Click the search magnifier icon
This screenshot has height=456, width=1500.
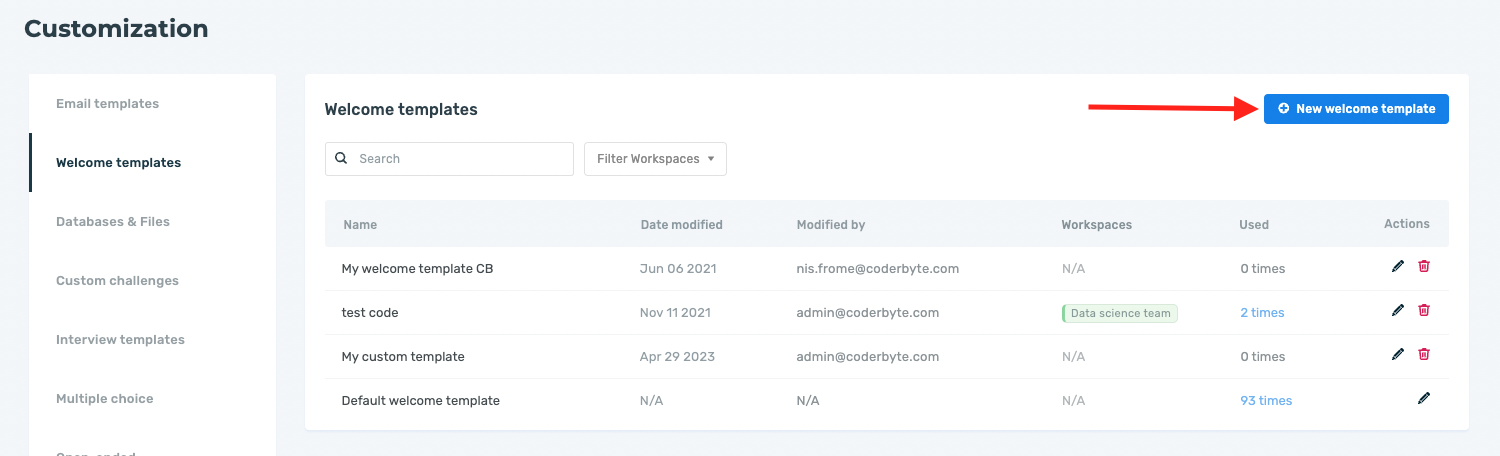pyautogui.click(x=341, y=158)
